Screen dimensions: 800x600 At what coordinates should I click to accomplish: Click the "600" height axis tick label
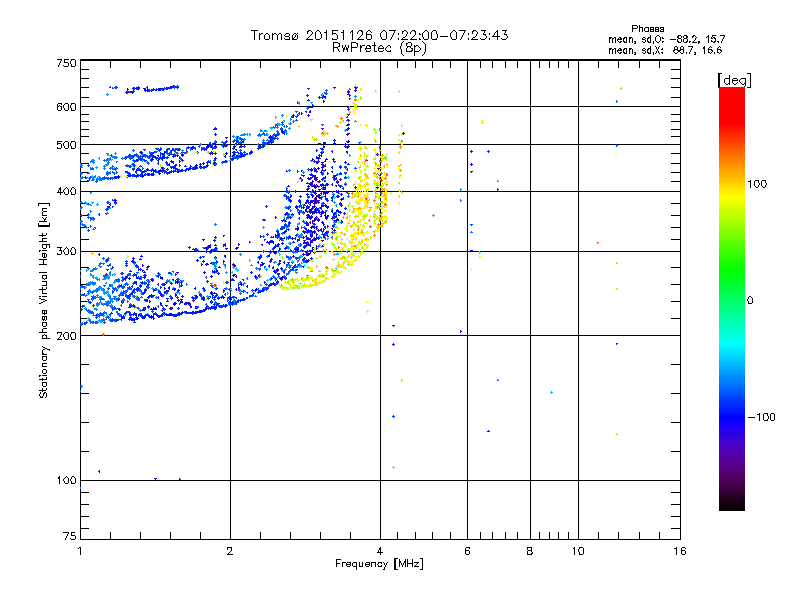(66, 107)
